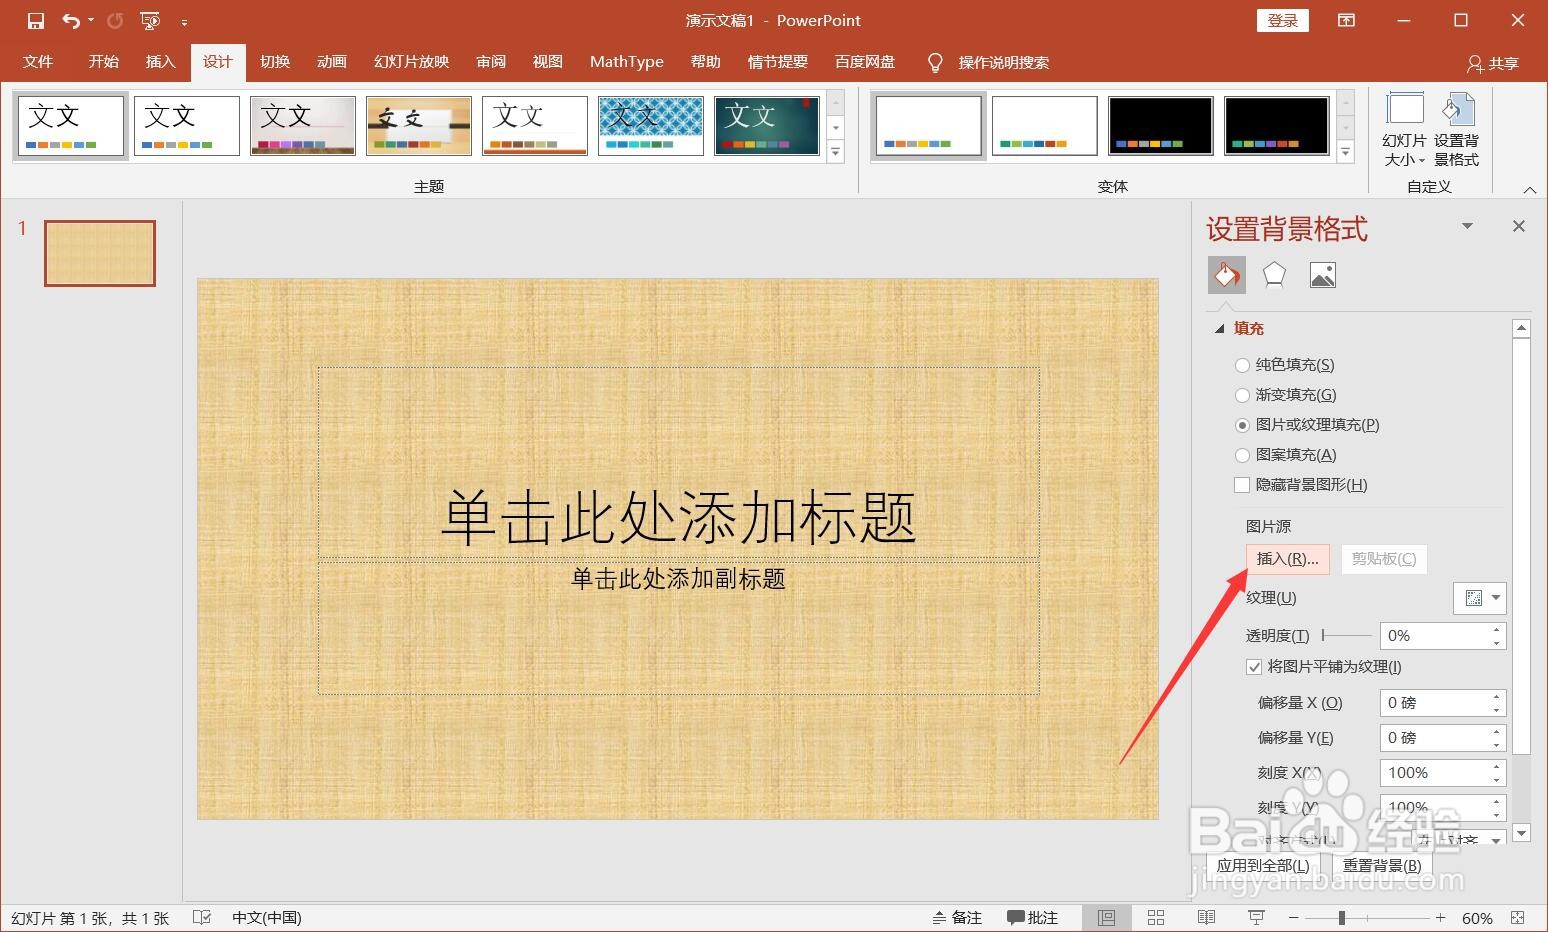Click the Offset Y input field
The height and width of the screenshot is (932, 1548).
1443,738
